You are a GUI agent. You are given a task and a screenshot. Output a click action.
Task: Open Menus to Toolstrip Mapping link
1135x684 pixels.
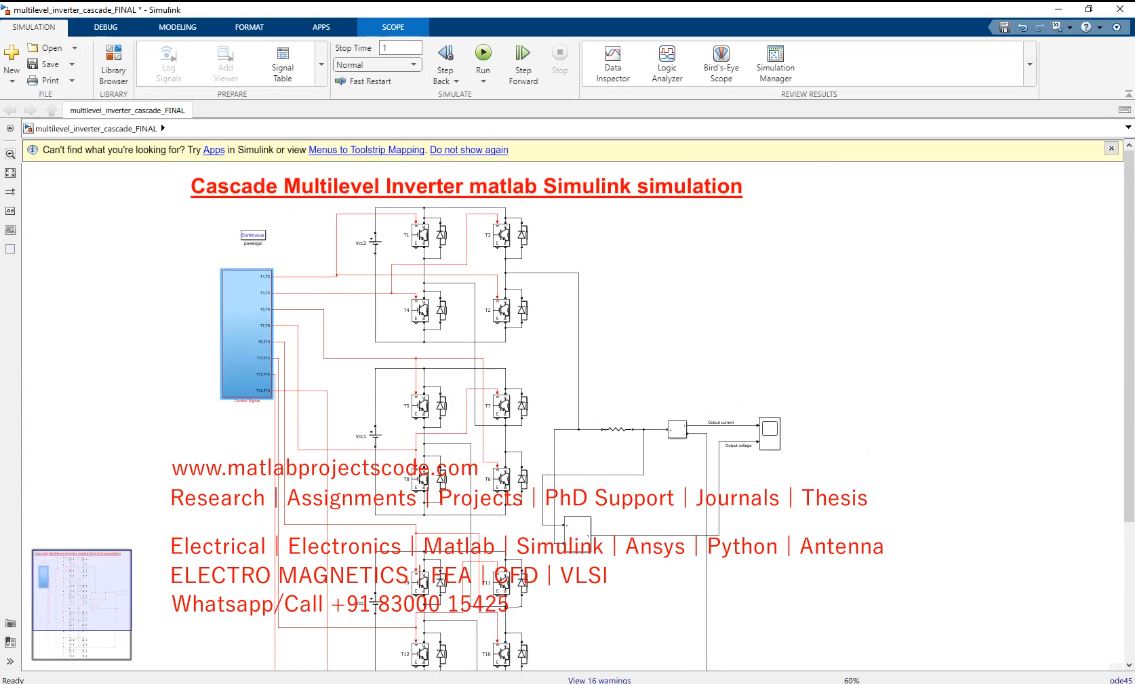[x=366, y=150]
